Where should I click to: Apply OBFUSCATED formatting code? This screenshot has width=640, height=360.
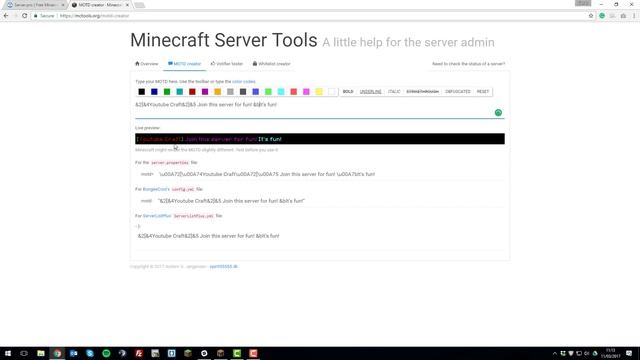458,92
